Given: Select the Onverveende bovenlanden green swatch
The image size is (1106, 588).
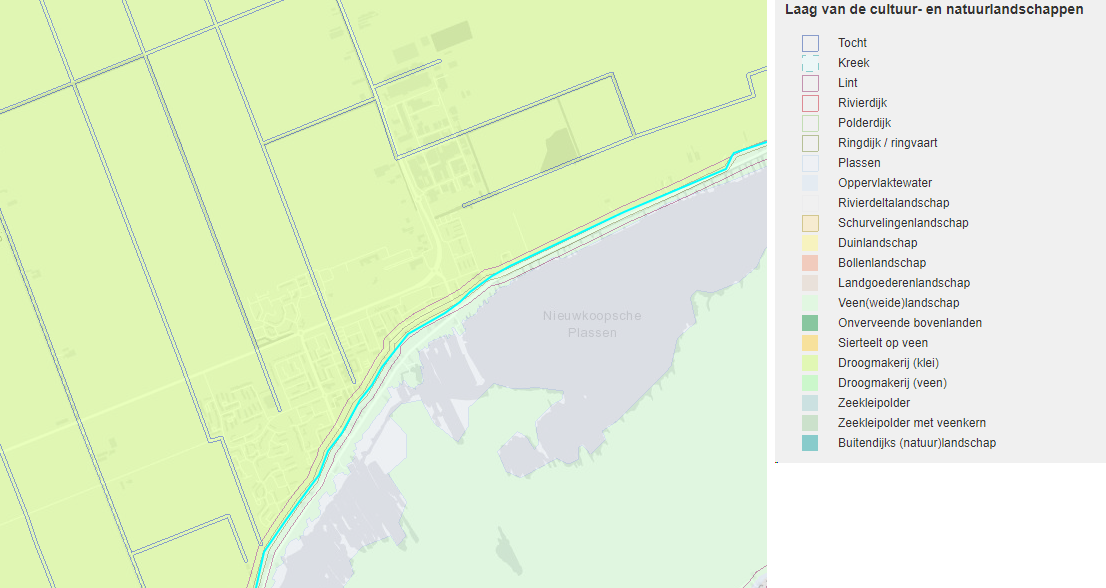Looking at the screenshot, I should (x=810, y=323).
